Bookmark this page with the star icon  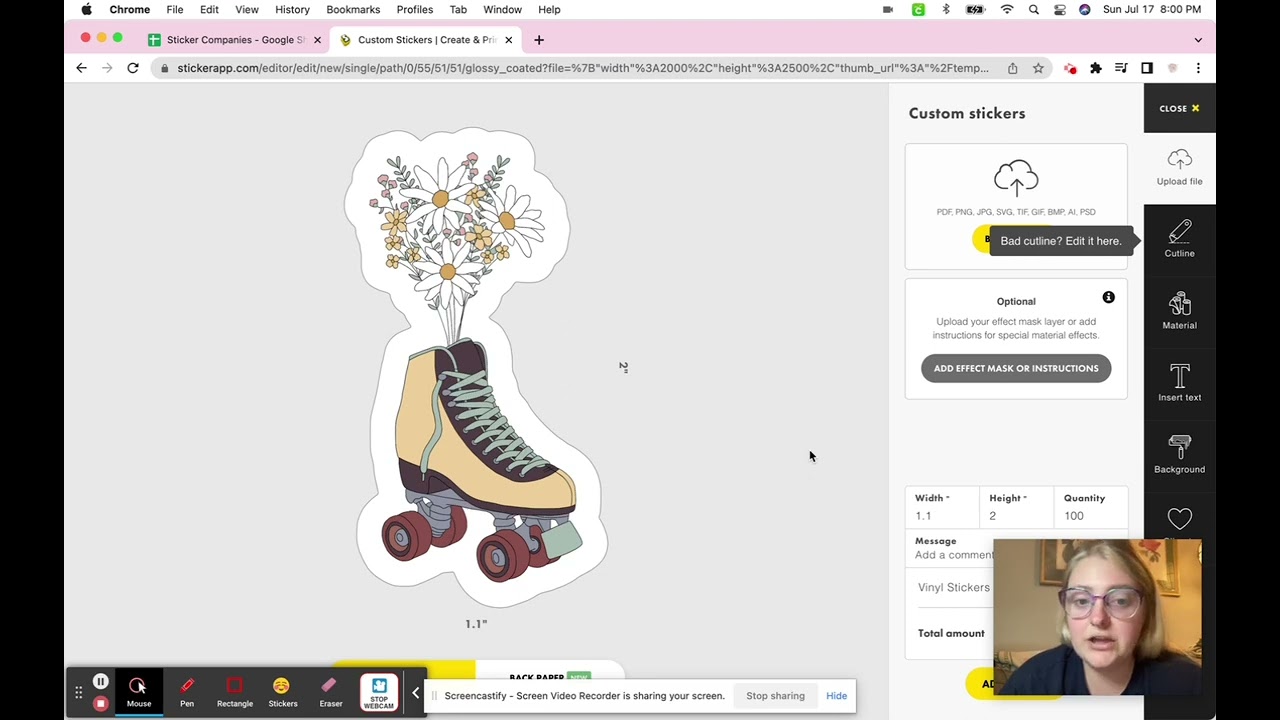tap(1038, 68)
